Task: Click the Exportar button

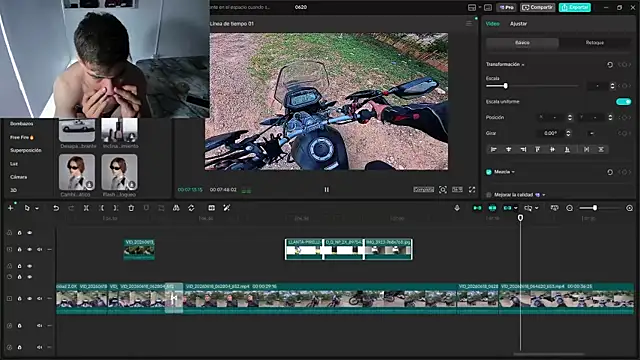Action: point(575,7)
